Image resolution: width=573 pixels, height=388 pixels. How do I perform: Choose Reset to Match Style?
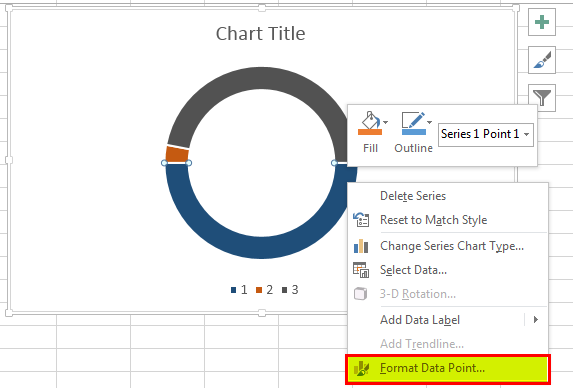pyautogui.click(x=448, y=220)
